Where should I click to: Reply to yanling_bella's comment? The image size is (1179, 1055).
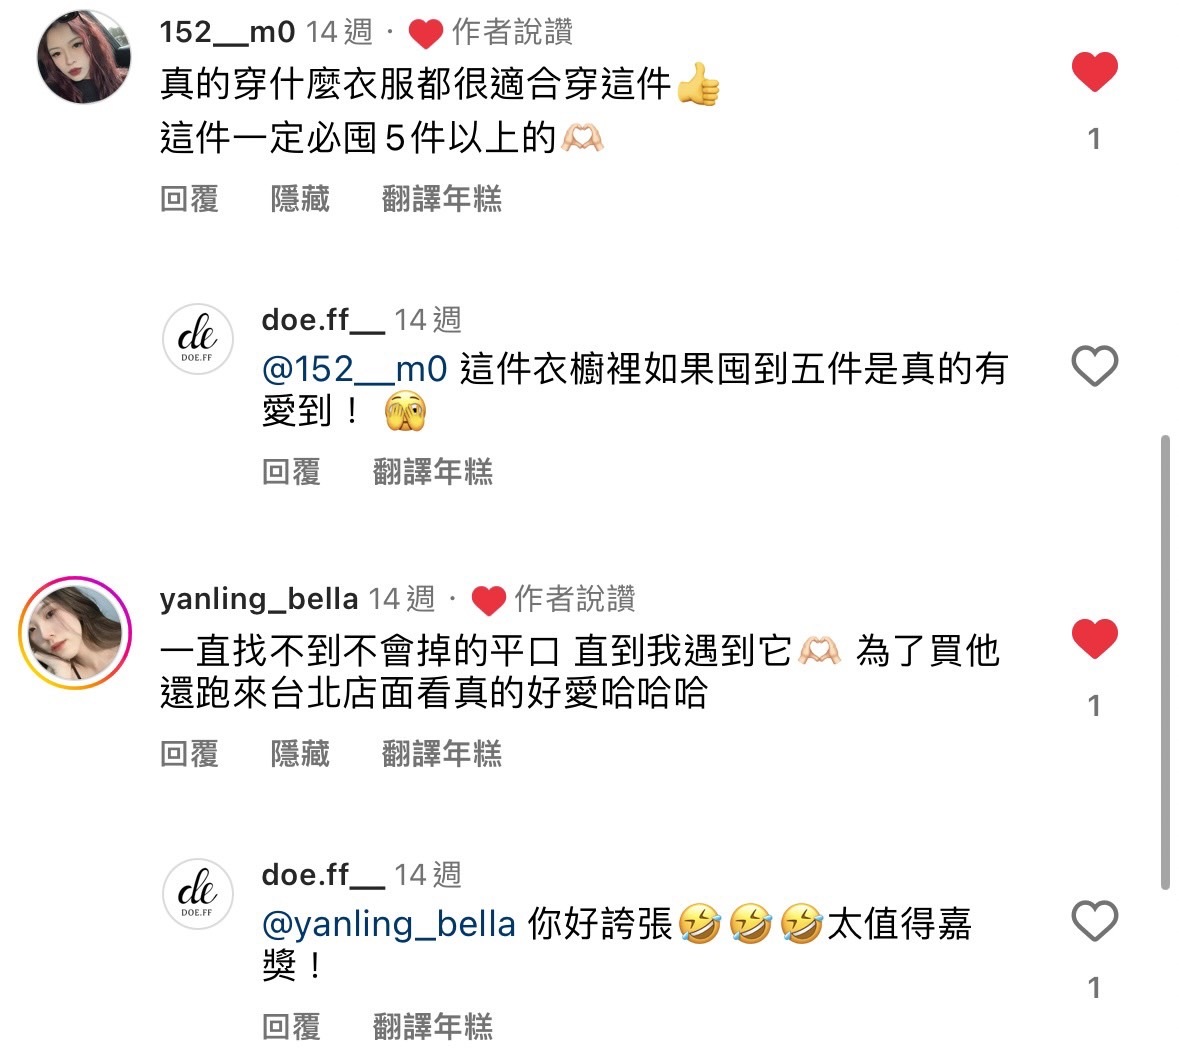(189, 754)
